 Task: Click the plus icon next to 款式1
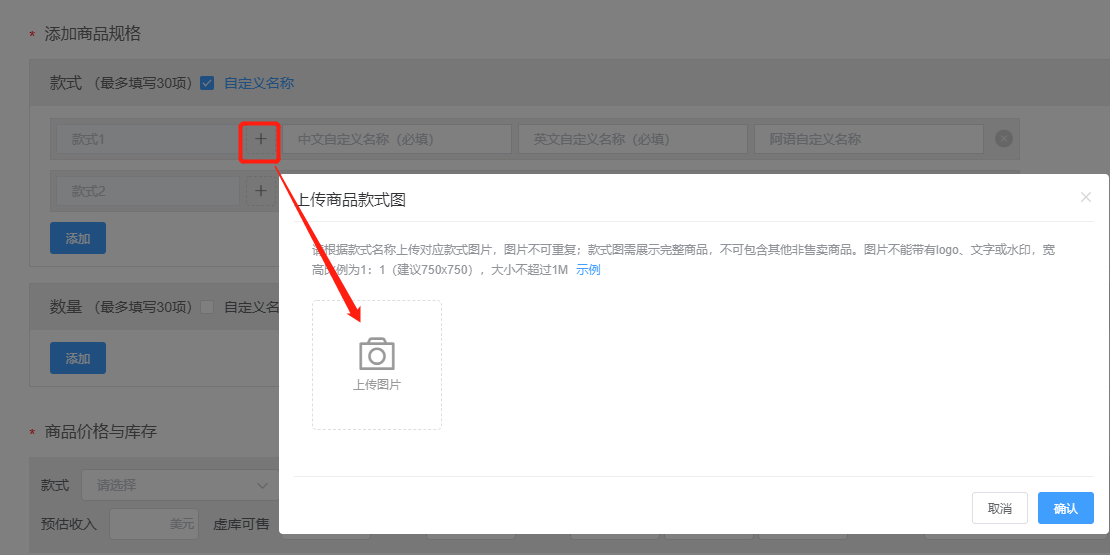pyautogui.click(x=260, y=139)
